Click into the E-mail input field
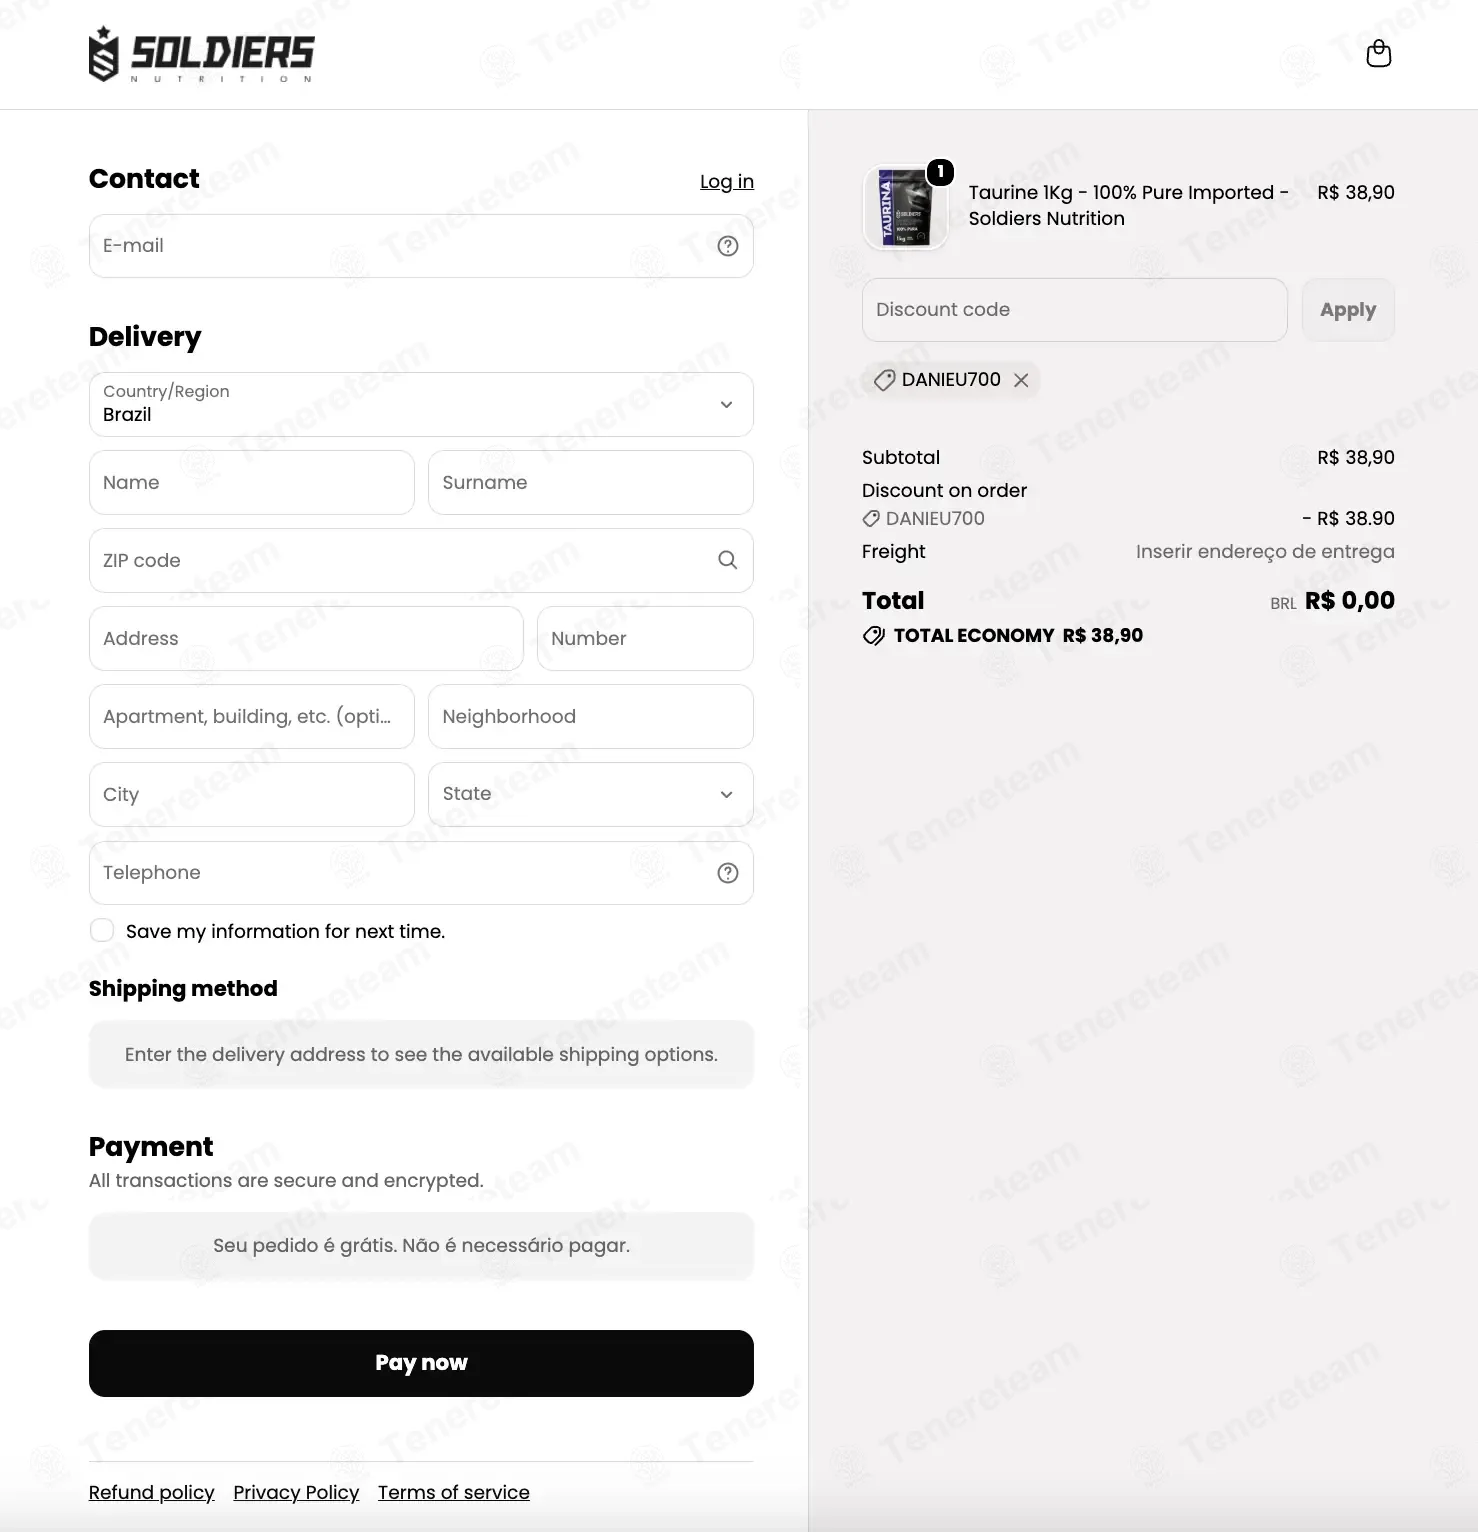The height and width of the screenshot is (1532, 1478). click(x=421, y=246)
